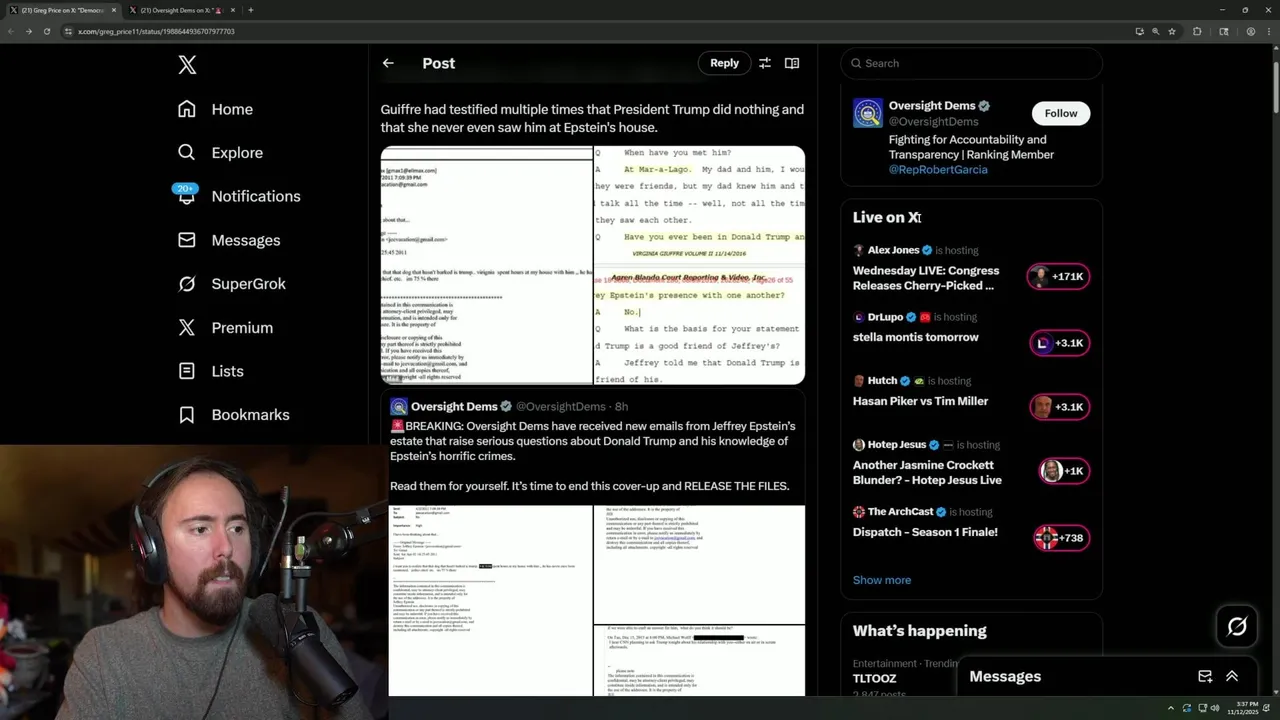
Task: Open Premium X icon in sidebar
Action: tap(187, 327)
